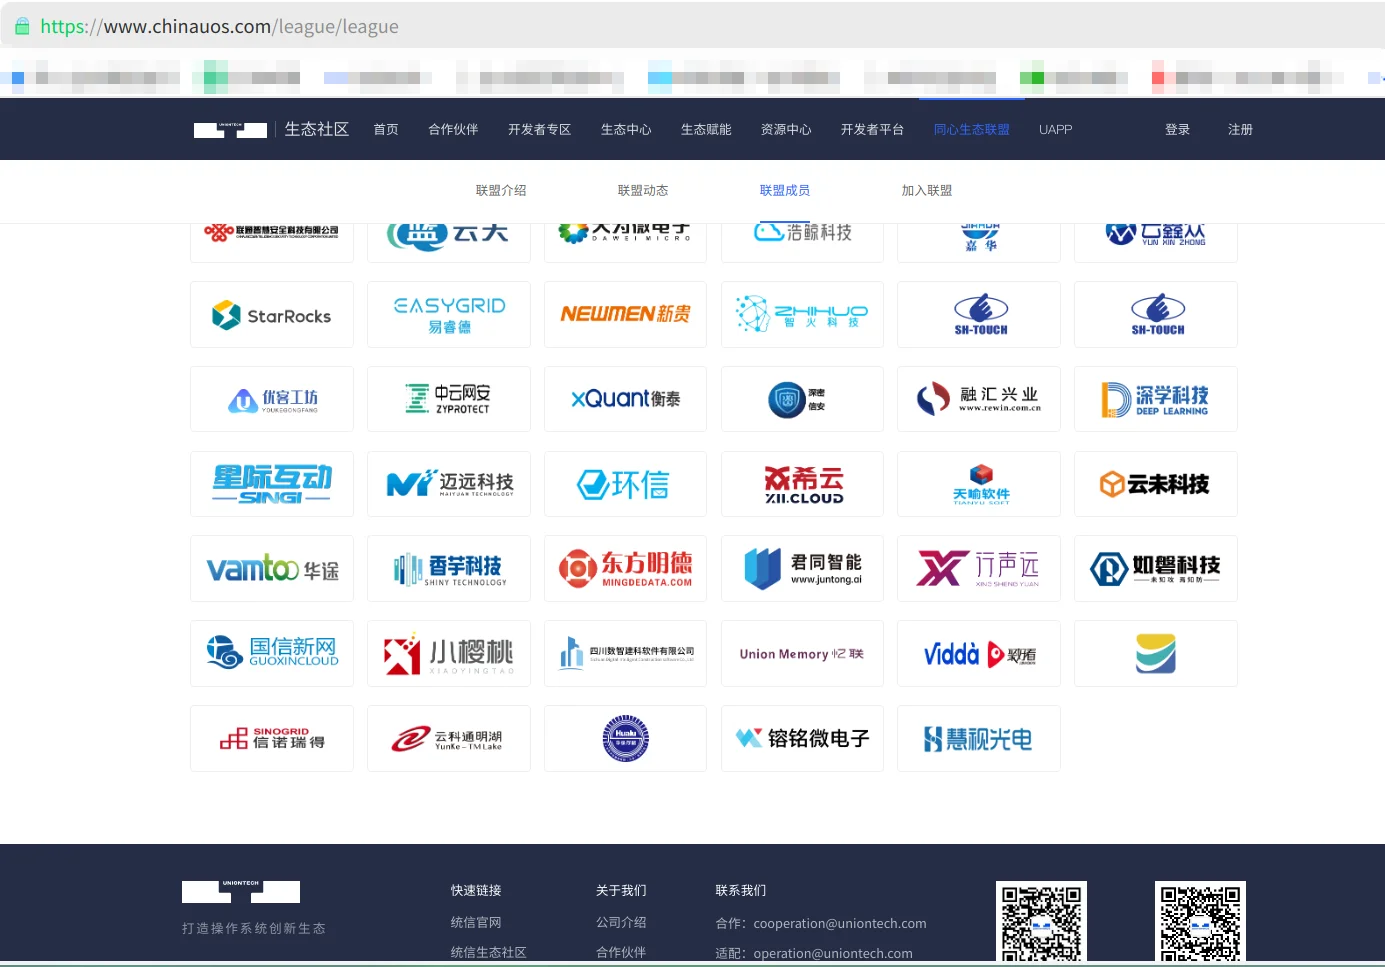Viewport: 1385px width, 967px height.
Task: Open the 合作伙伴 navigation menu
Action: click(x=453, y=130)
